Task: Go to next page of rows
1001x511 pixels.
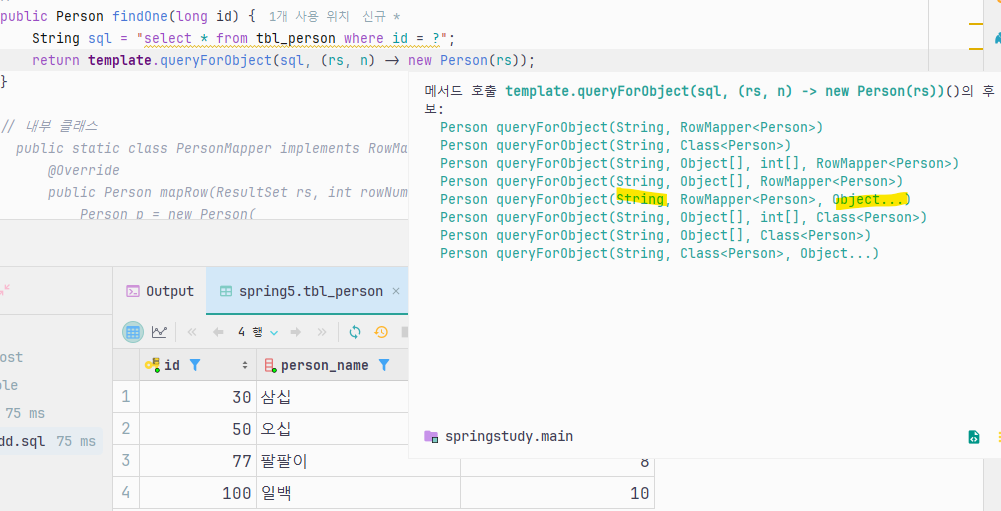Action: [296, 332]
